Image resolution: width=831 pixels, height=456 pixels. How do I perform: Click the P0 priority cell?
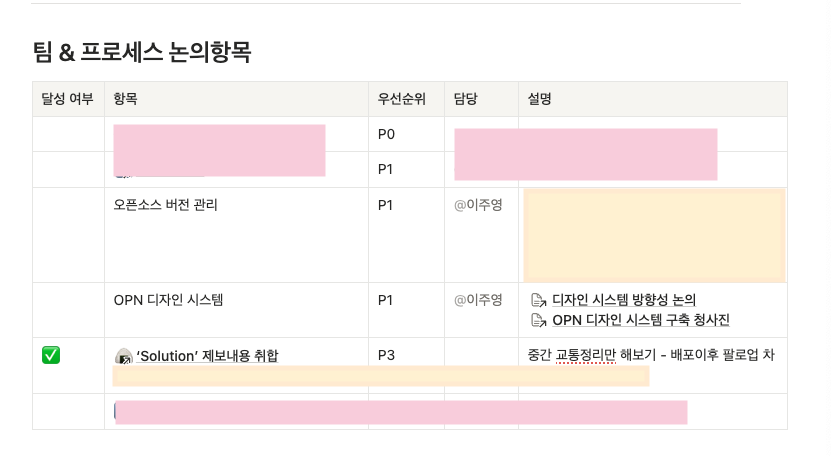click(x=387, y=134)
